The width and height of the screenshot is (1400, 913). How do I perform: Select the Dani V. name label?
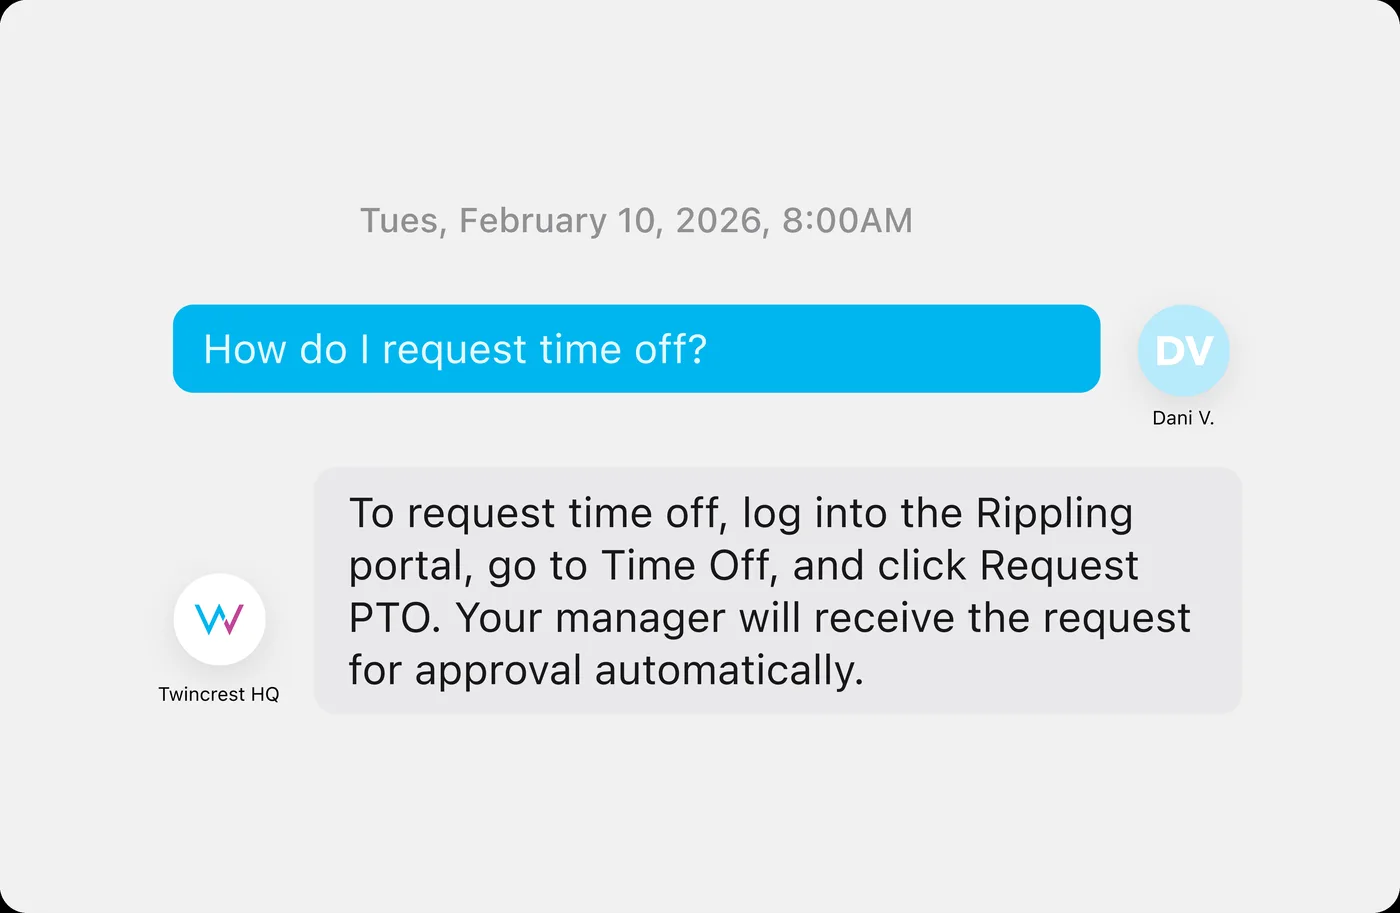[1183, 418]
